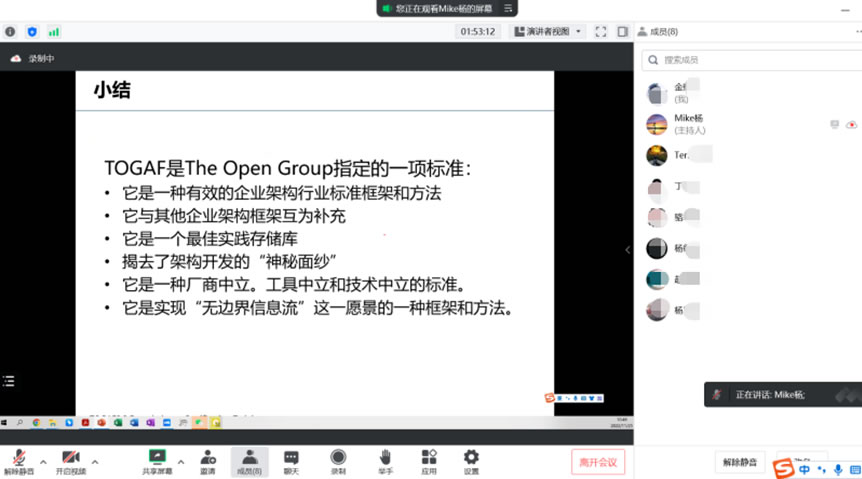This screenshot has width=862, height=479.
Task: Click the cloud recording 录制中 indicator
Action: 32,58
